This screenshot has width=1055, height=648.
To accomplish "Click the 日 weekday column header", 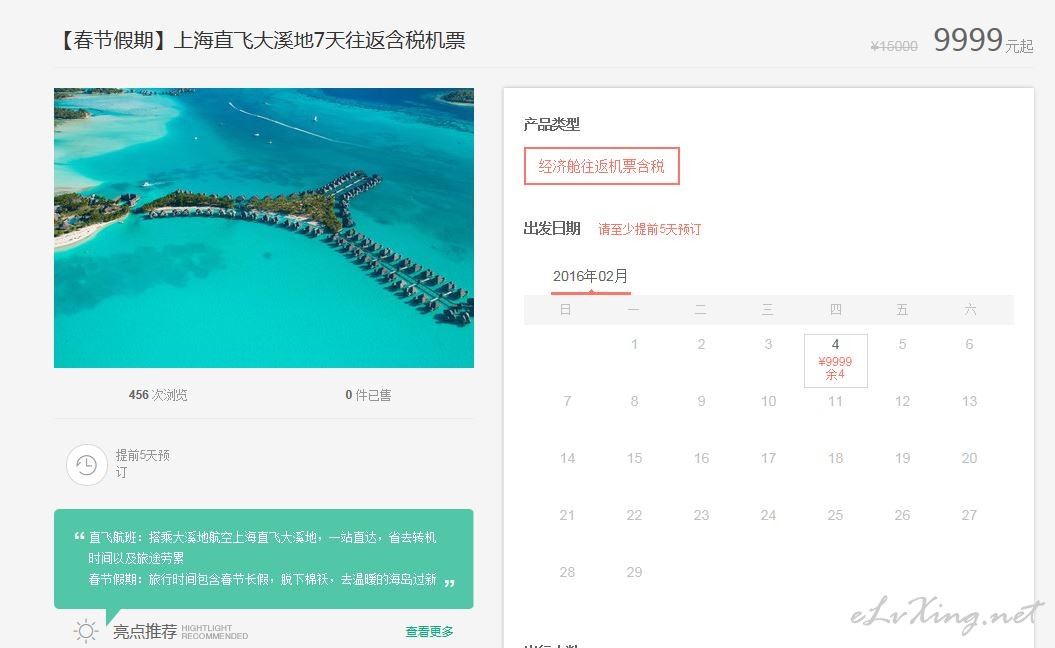I will 566,310.
